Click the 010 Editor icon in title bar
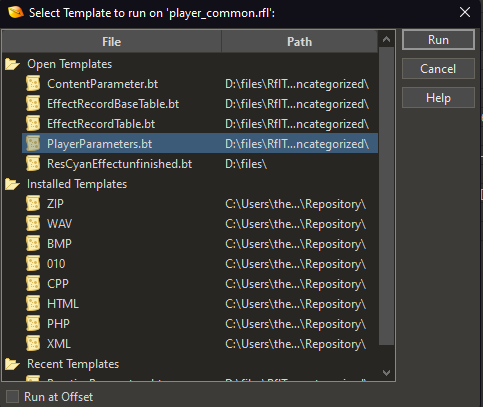483x407 pixels. click(x=16, y=13)
